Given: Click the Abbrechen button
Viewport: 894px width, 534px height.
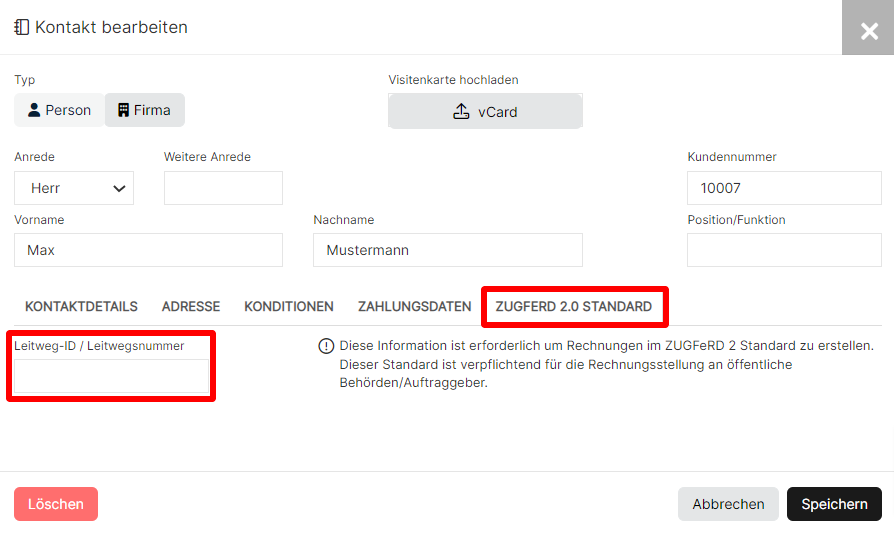Looking at the screenshot, I should tap(728, 504).
